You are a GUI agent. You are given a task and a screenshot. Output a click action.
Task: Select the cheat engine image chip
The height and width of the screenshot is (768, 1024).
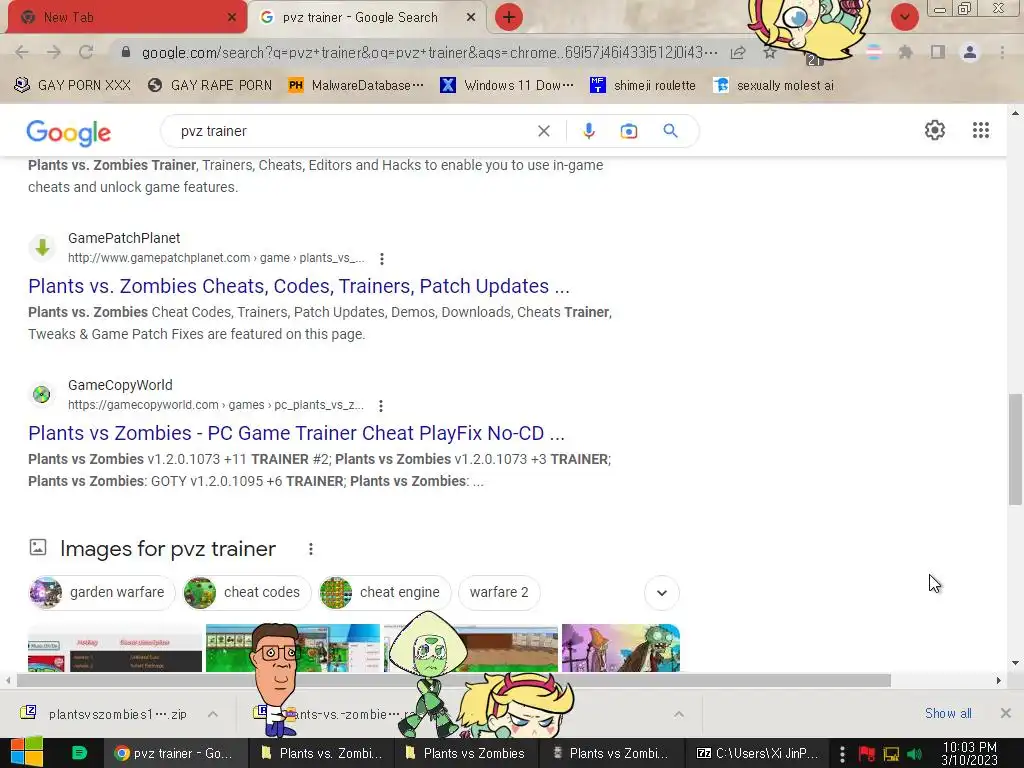(x=385, y=592)
